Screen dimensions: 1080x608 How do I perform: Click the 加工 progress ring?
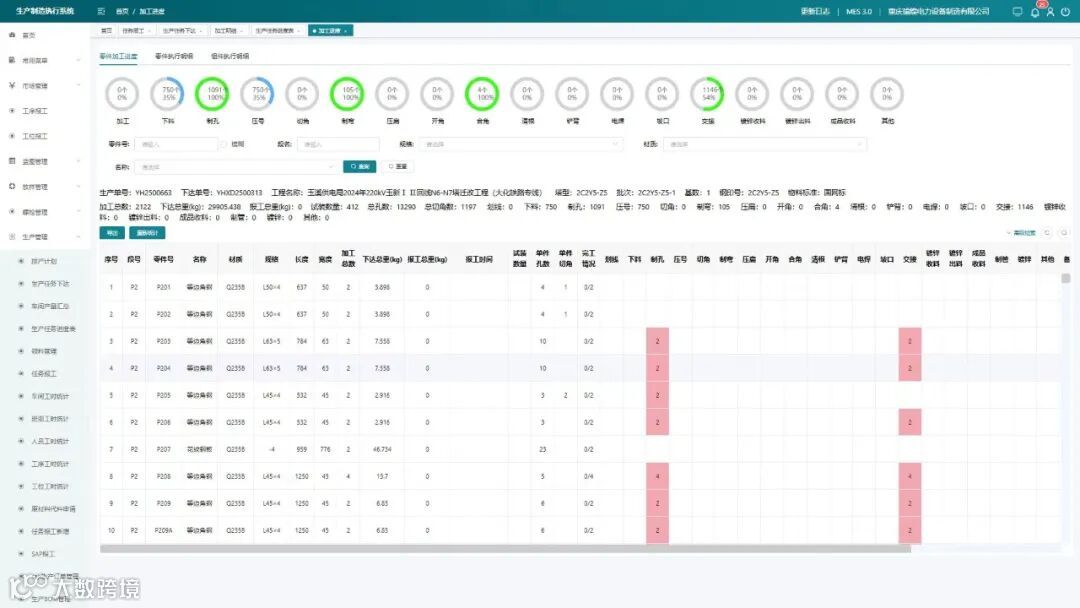tap(122, 94)
